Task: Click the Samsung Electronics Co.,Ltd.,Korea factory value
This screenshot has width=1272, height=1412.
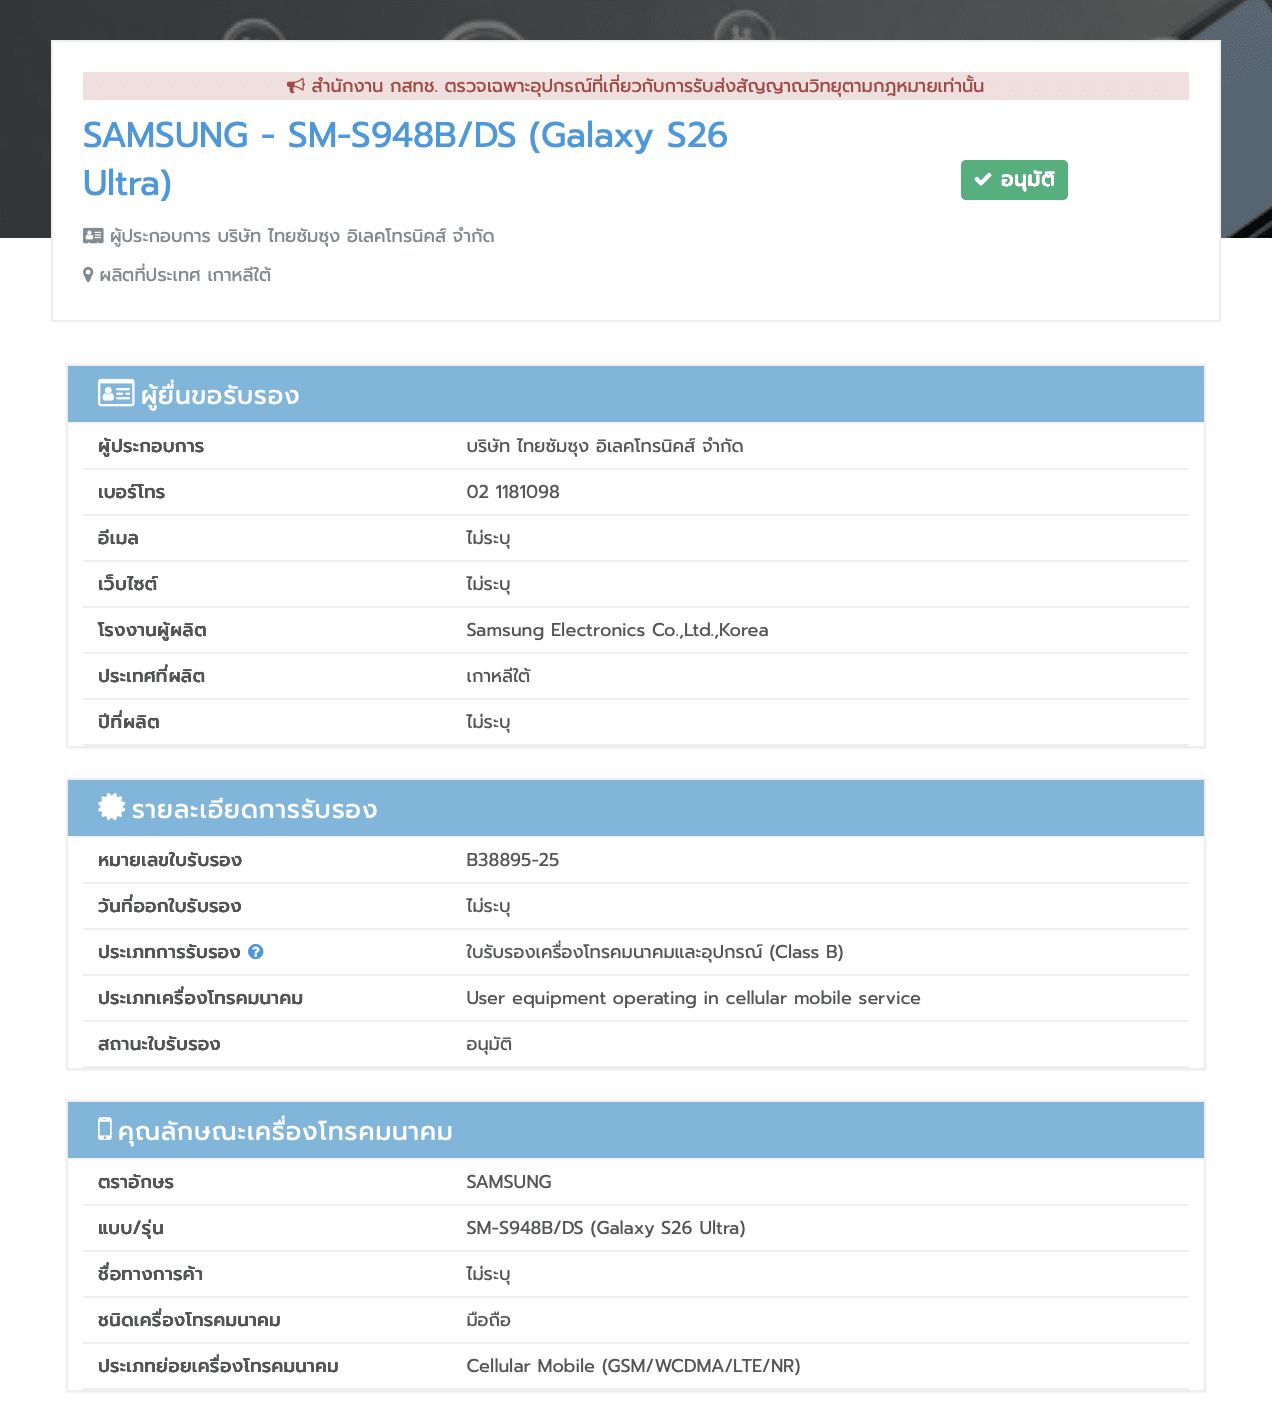Action: pos(617,630)
